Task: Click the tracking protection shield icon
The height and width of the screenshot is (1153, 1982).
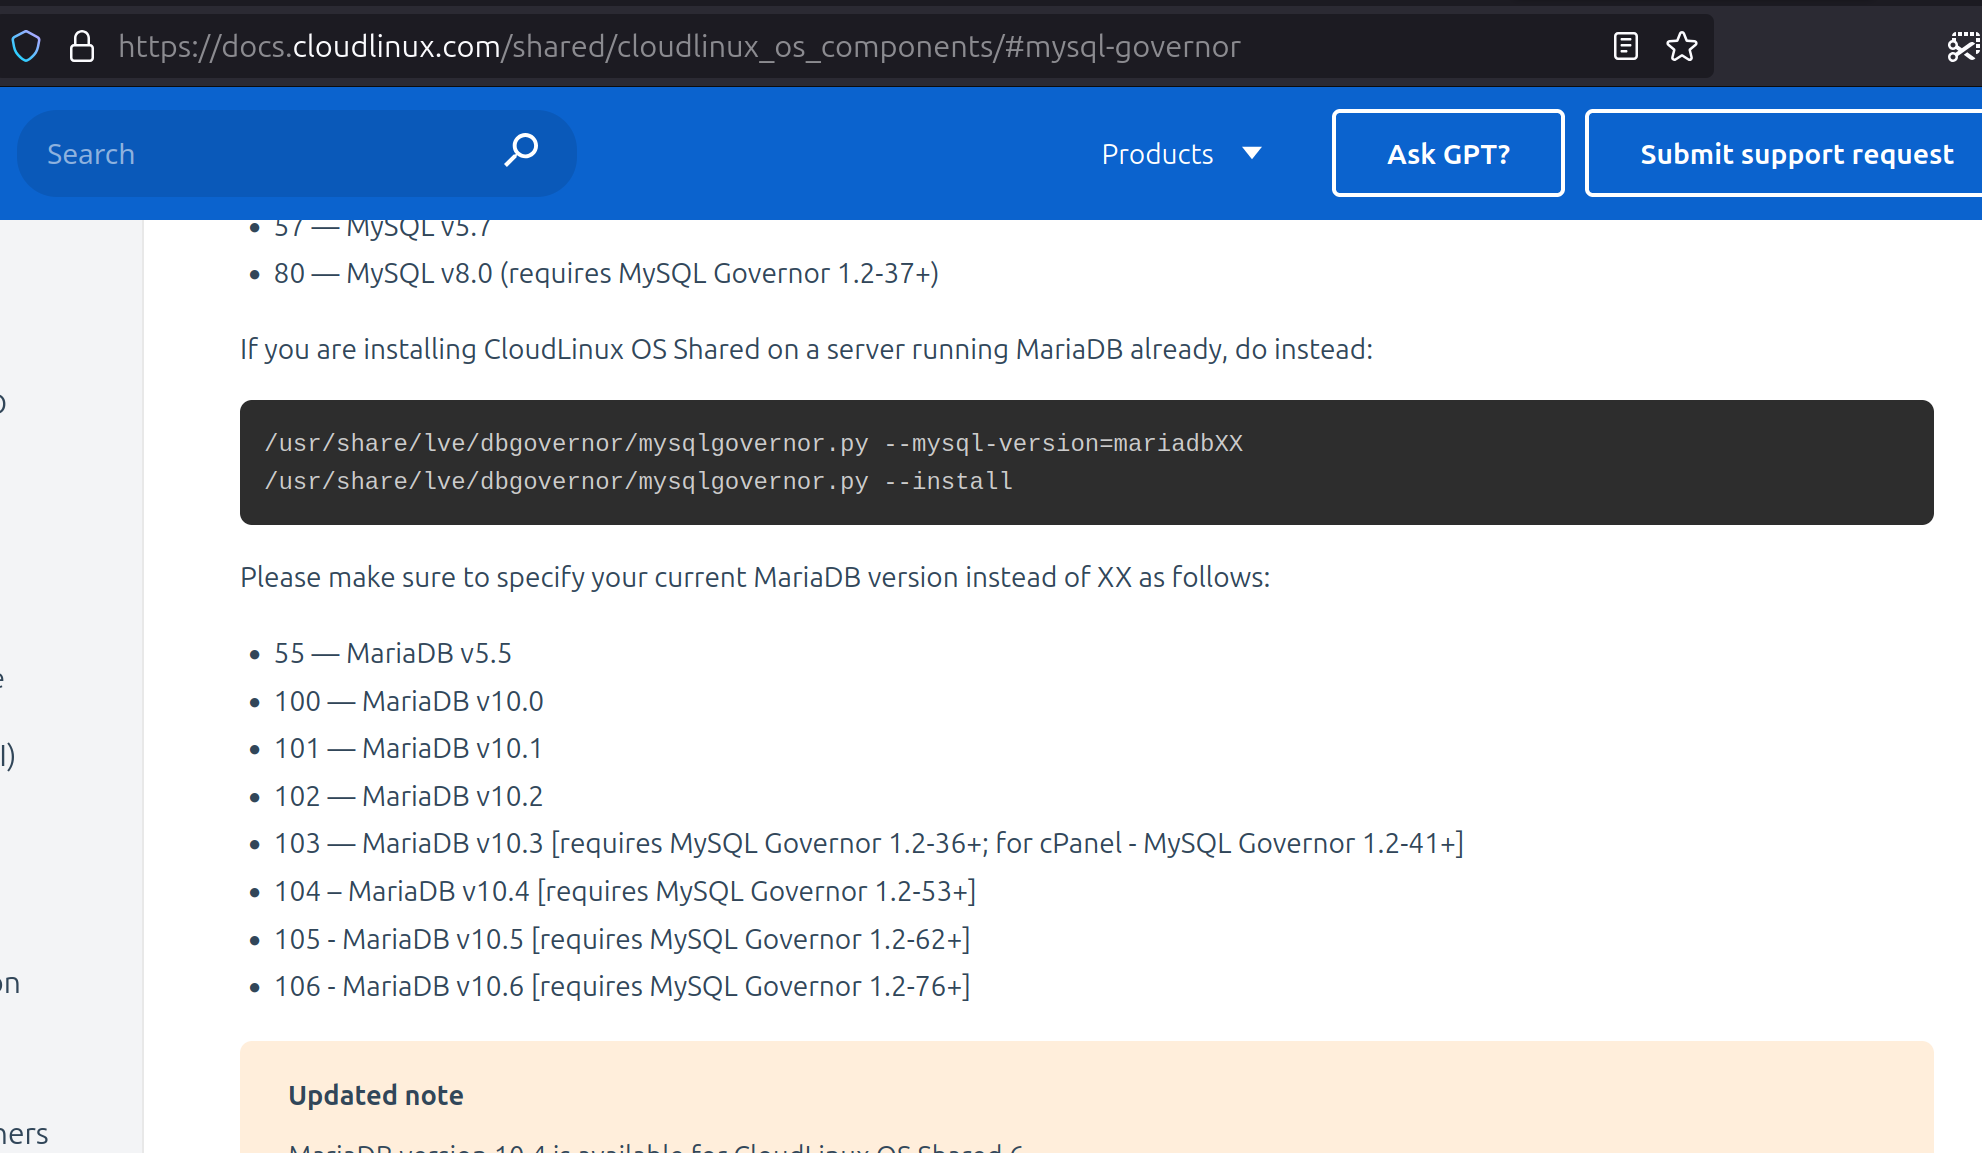Action: (x=26, y=46)
